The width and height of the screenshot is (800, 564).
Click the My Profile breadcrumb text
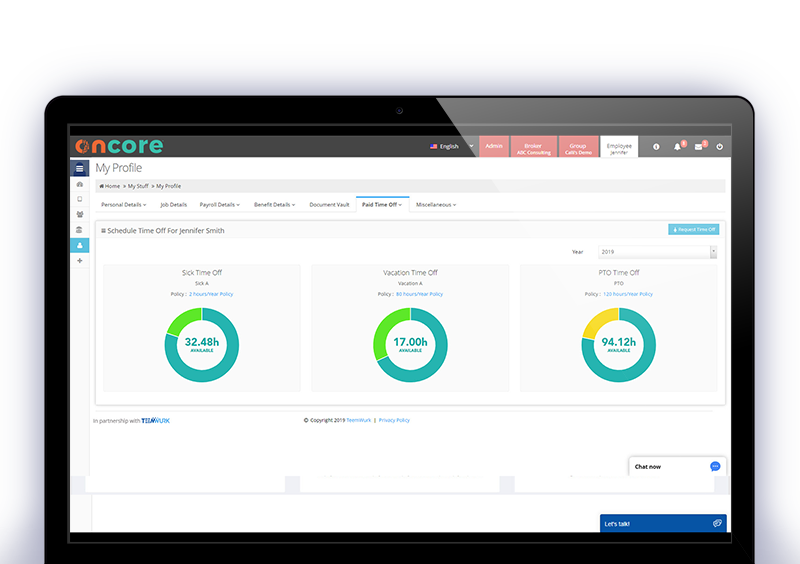tap(168, 186)
